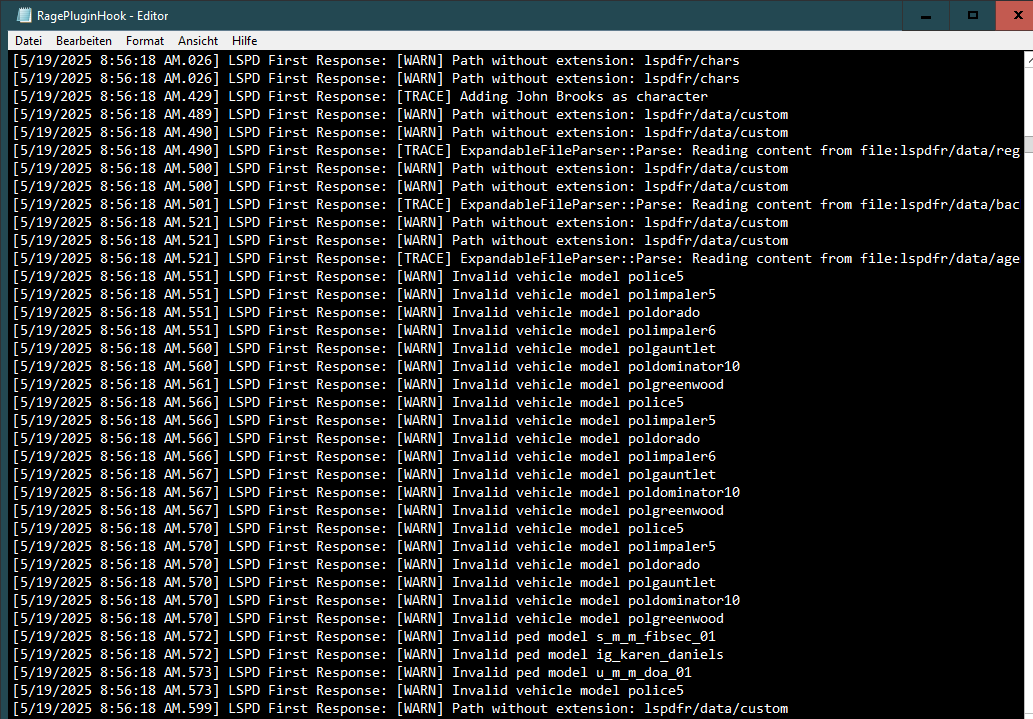Click the AM.489 'lspdfr/data/custom' line

click(x=400, y=114)
